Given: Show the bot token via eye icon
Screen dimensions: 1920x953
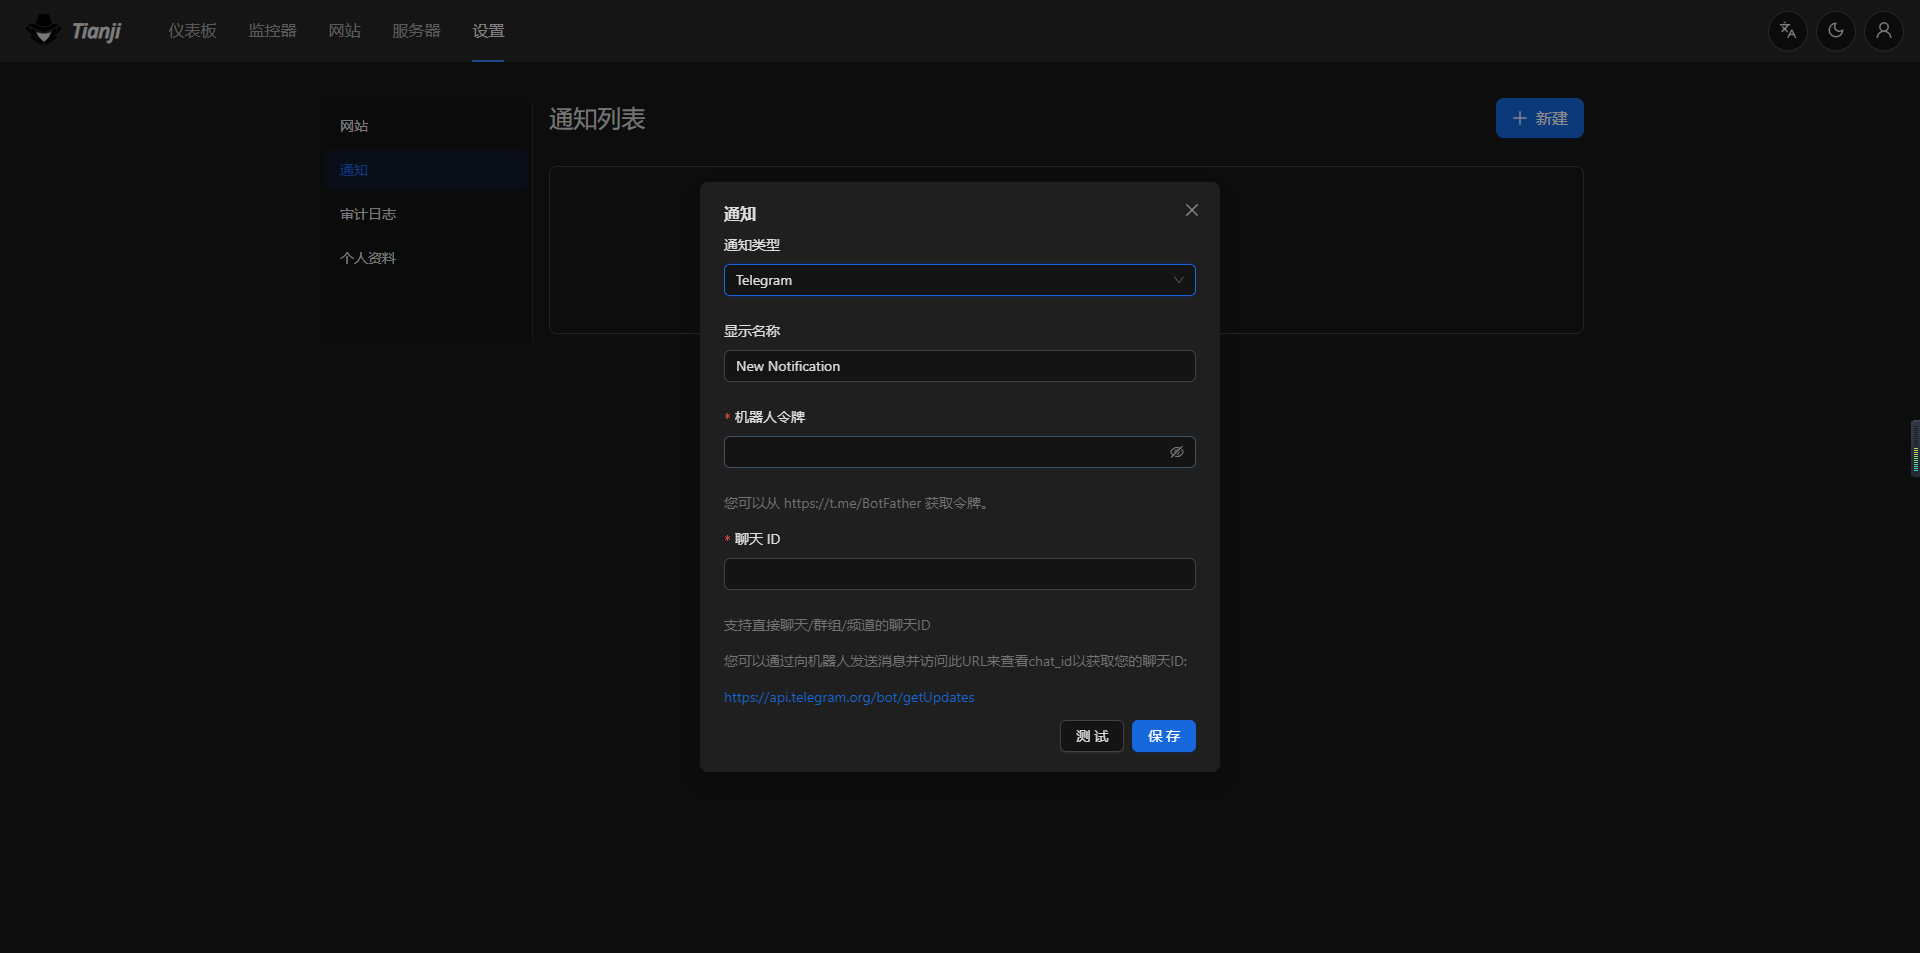Looking at the screenshot, I should point(1176,452).
